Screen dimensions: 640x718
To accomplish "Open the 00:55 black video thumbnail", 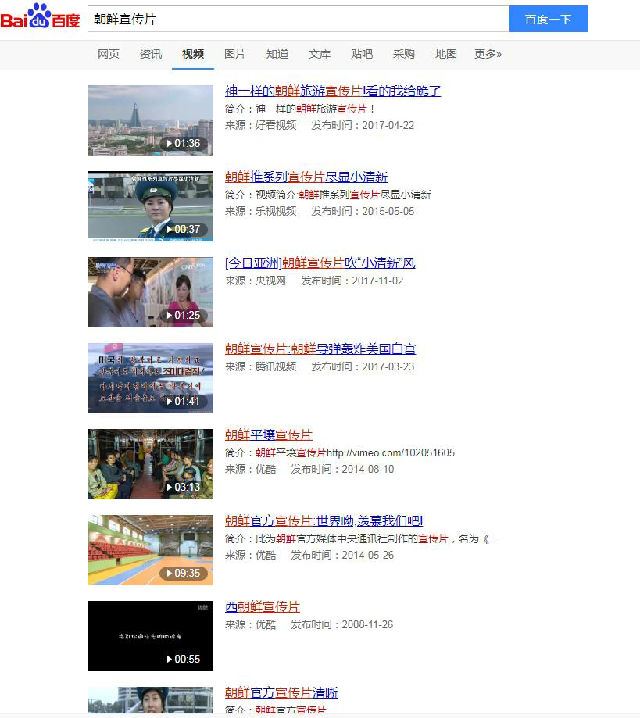I will pos(150,636).
